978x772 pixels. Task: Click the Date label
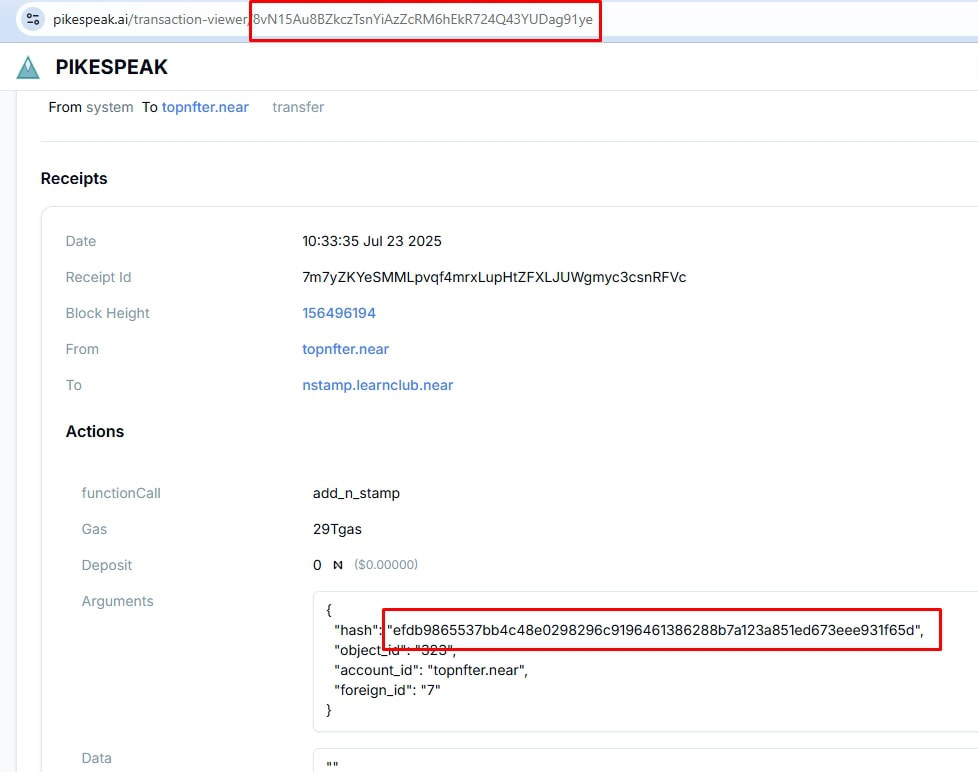coord(81,241)
